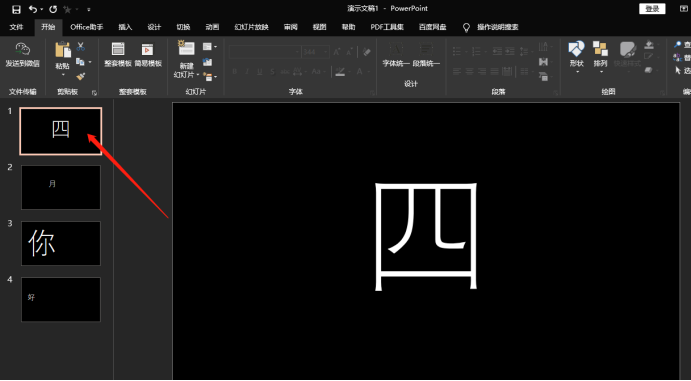This screenshot has width=691, height=381.
Task: Select the Format Painter brush icon
Action: (81, 77)
